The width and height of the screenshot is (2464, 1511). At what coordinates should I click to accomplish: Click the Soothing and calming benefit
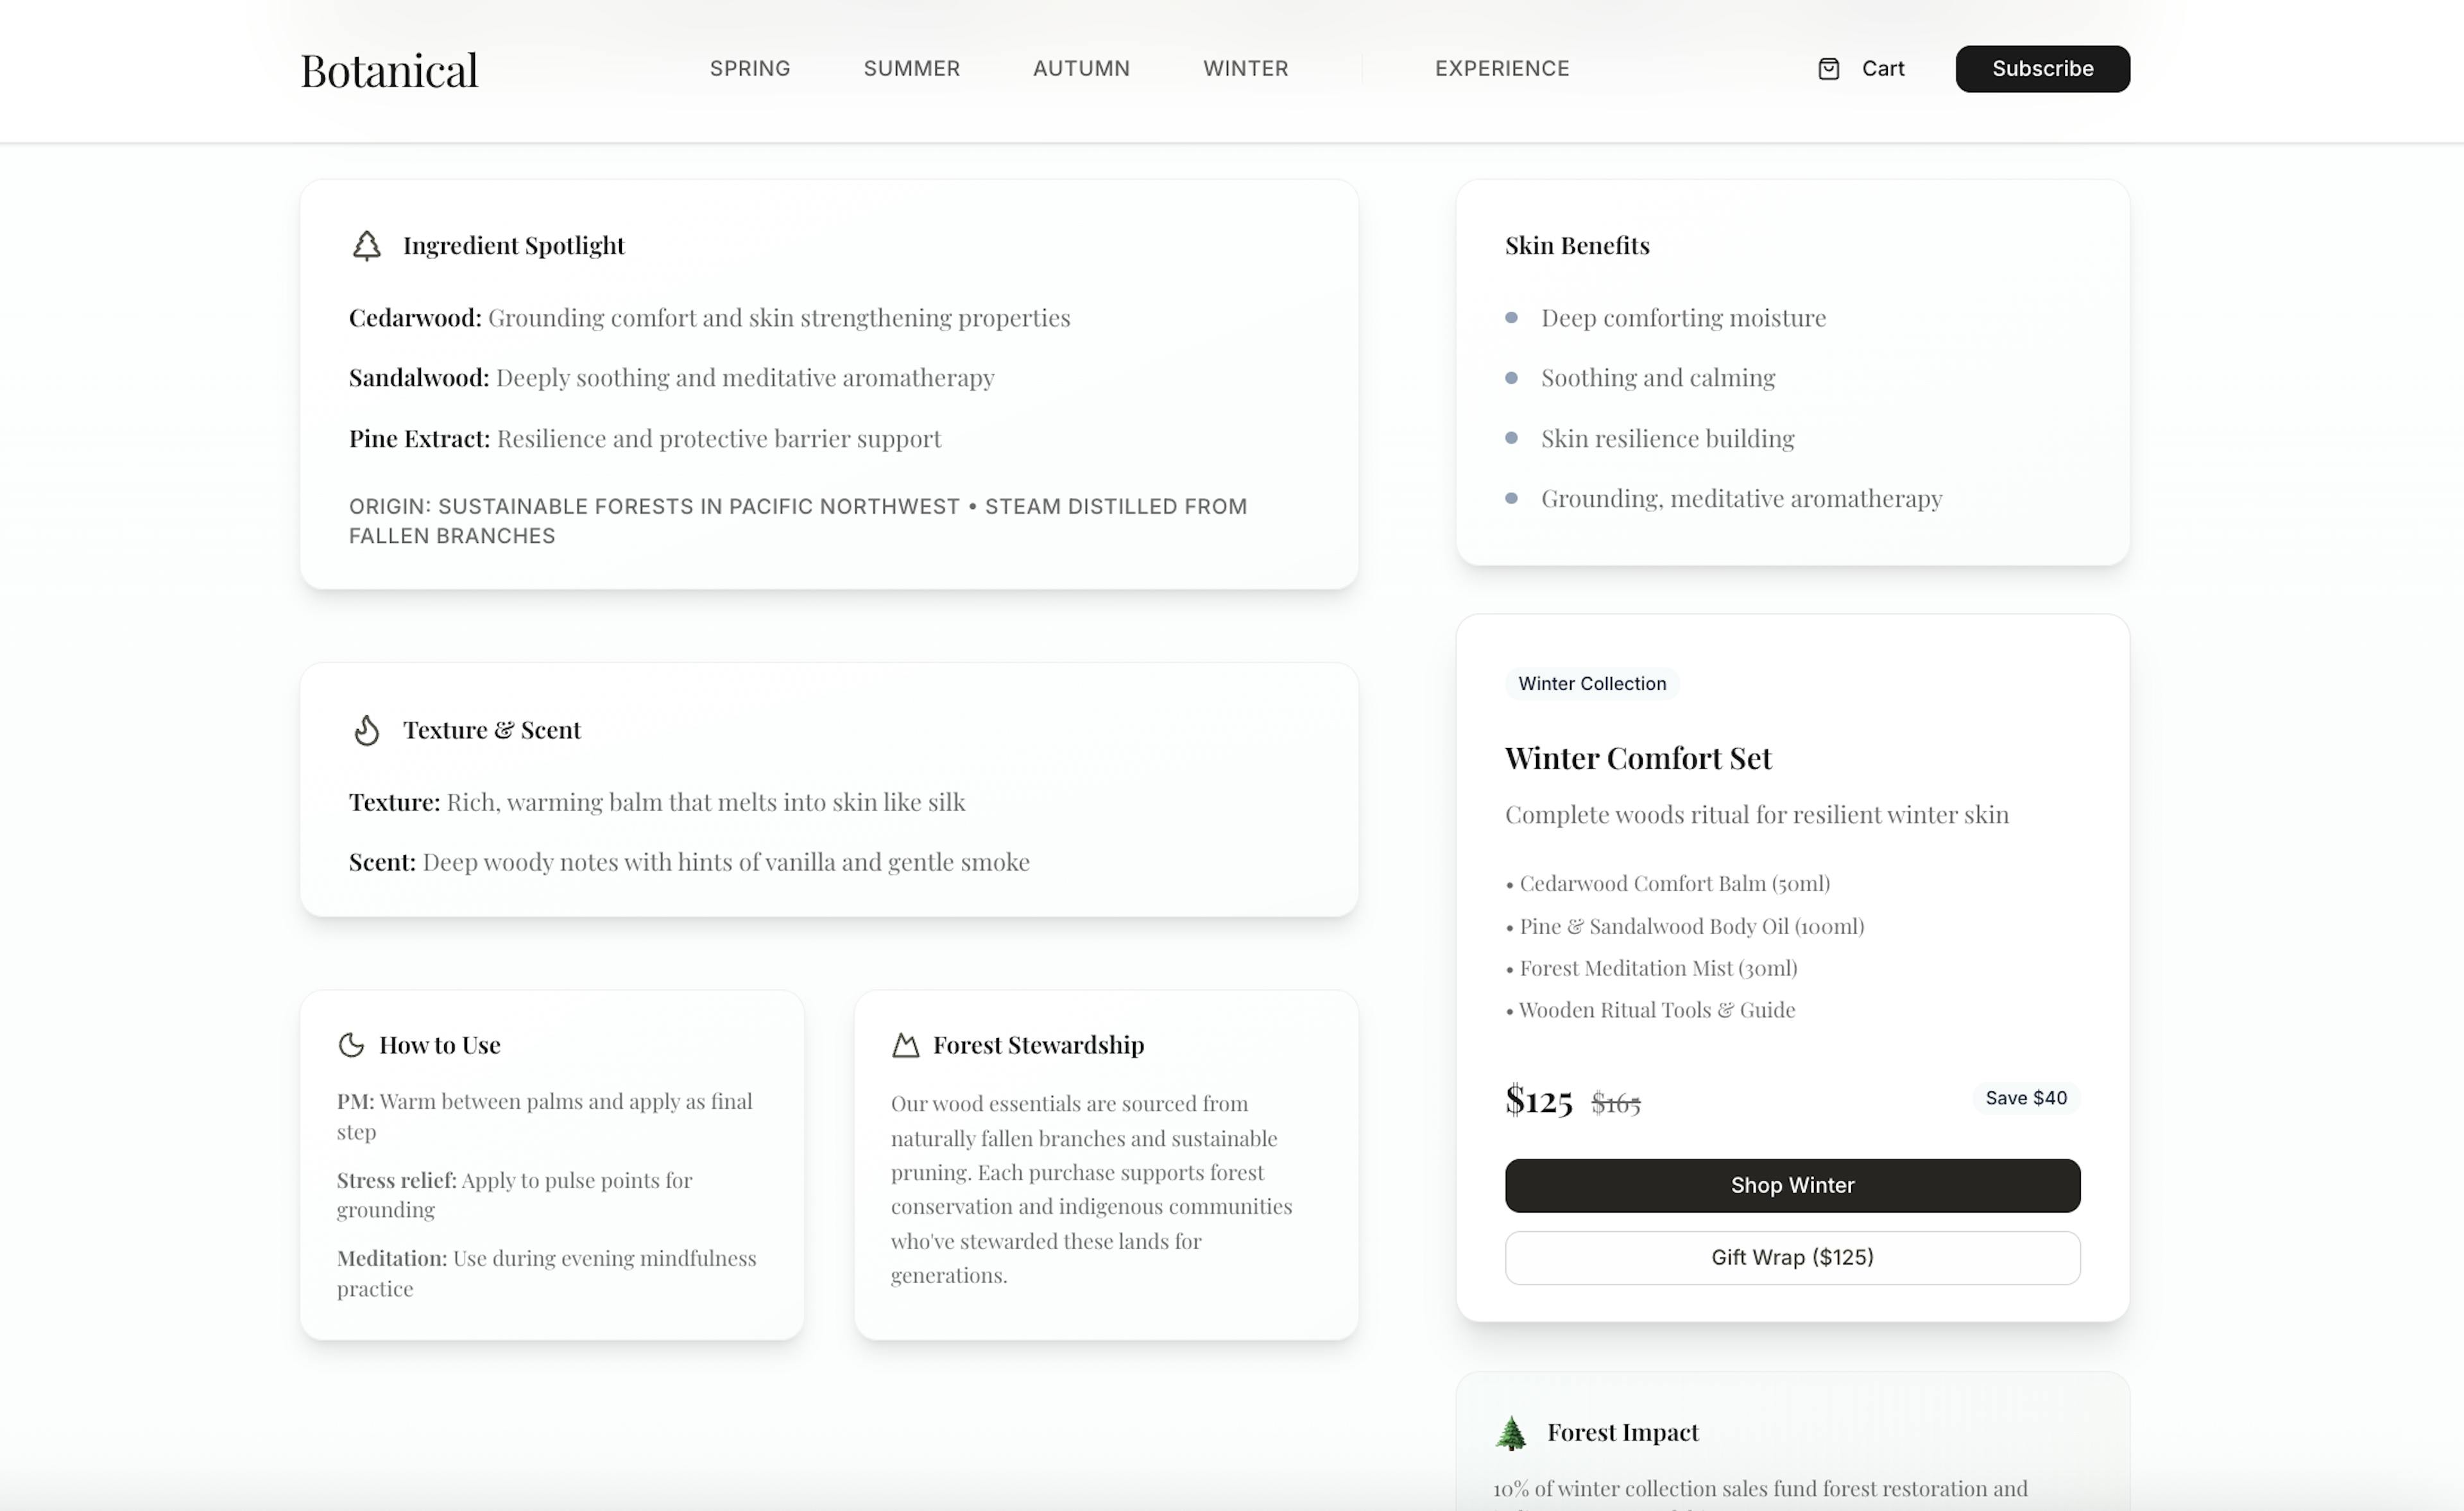(x=1658, y=378)
